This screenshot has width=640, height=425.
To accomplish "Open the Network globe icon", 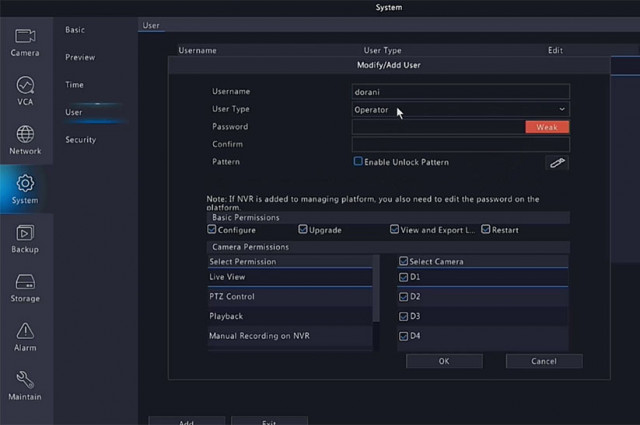I will [25, 134].
